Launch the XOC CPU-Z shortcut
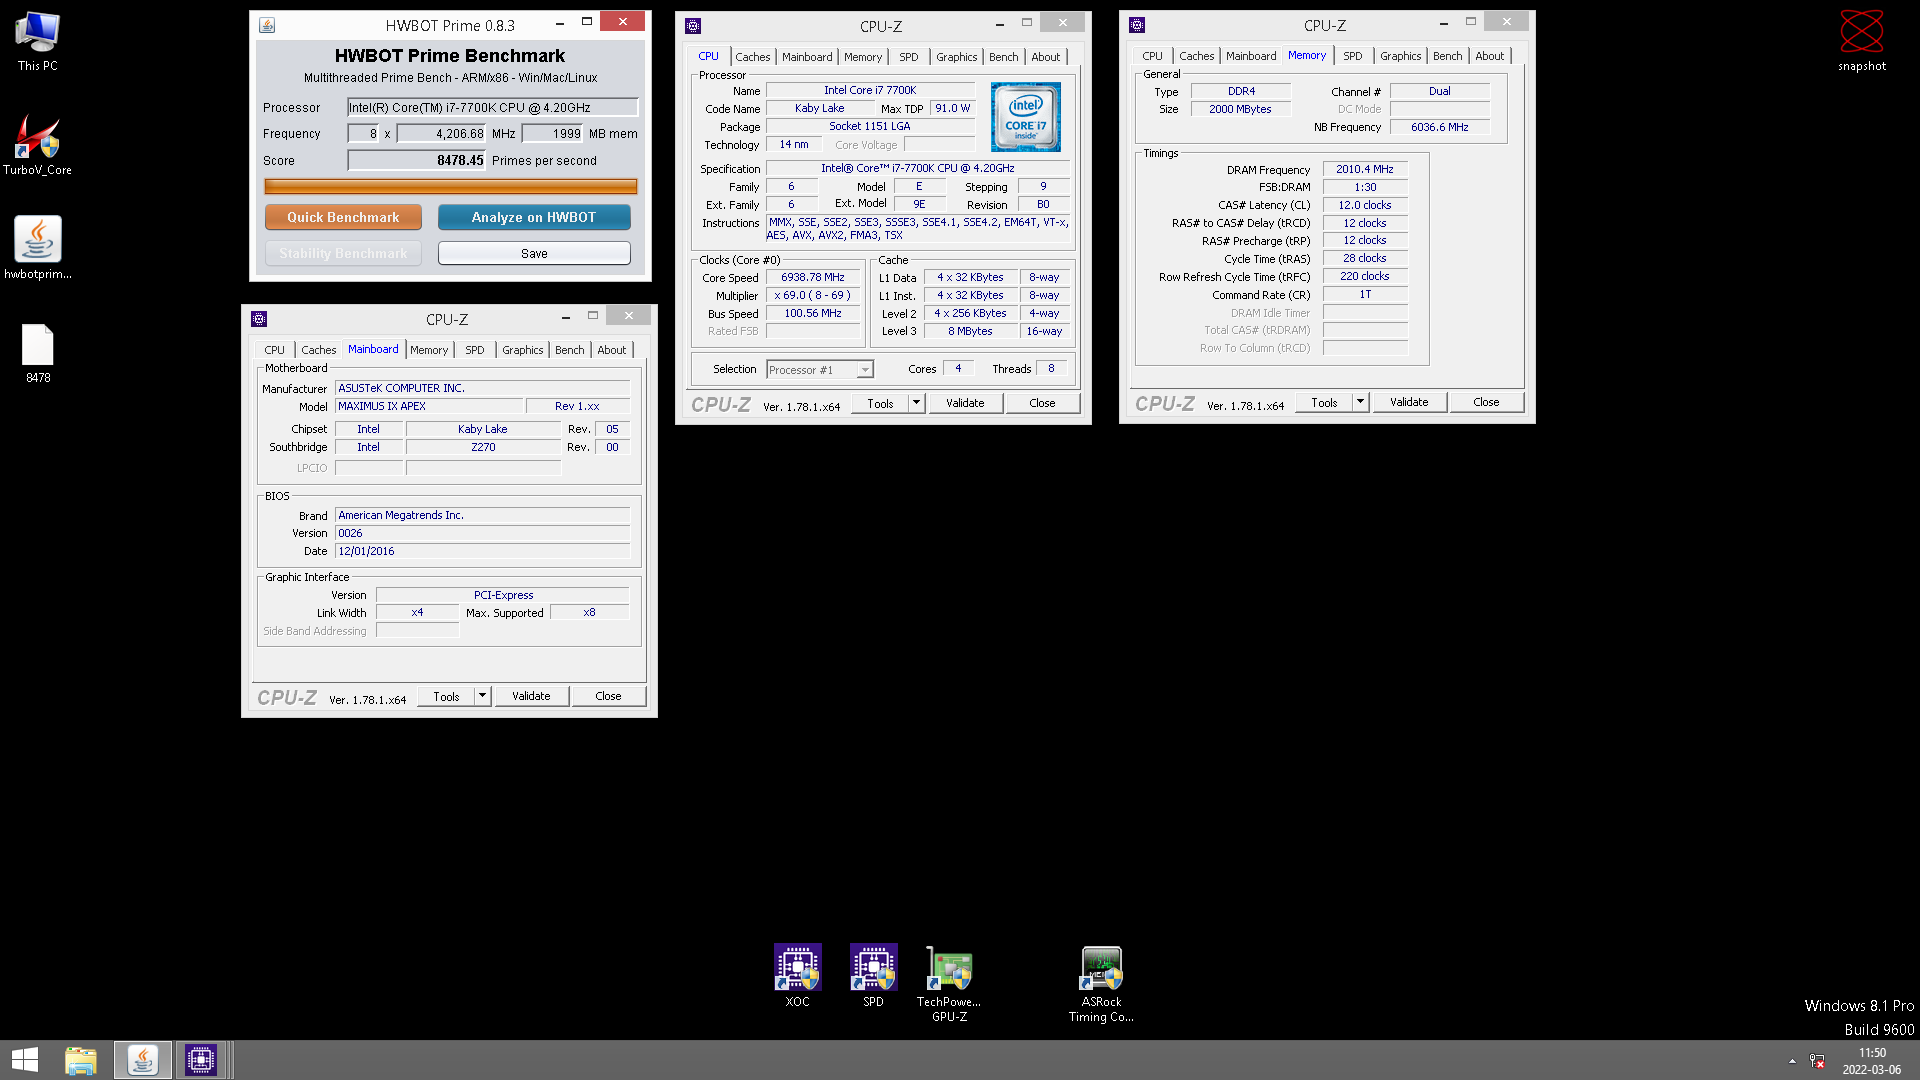The height and width of the screenshot is (1080, 1920). coord(797,976)
